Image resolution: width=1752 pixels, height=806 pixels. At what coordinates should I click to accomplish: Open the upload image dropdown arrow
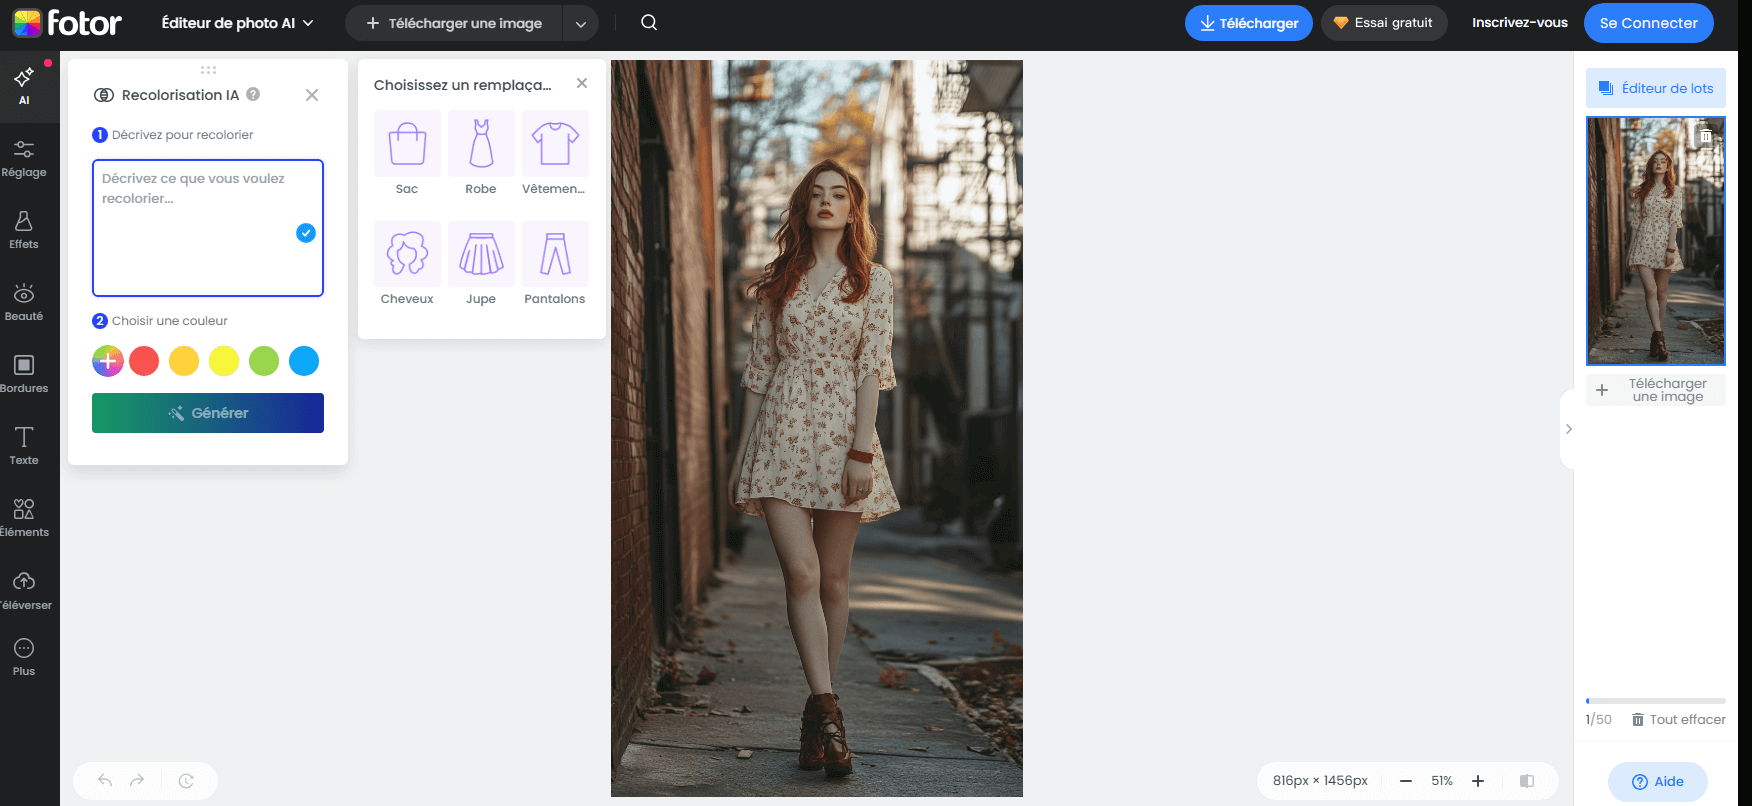click(x=581, y=24)
